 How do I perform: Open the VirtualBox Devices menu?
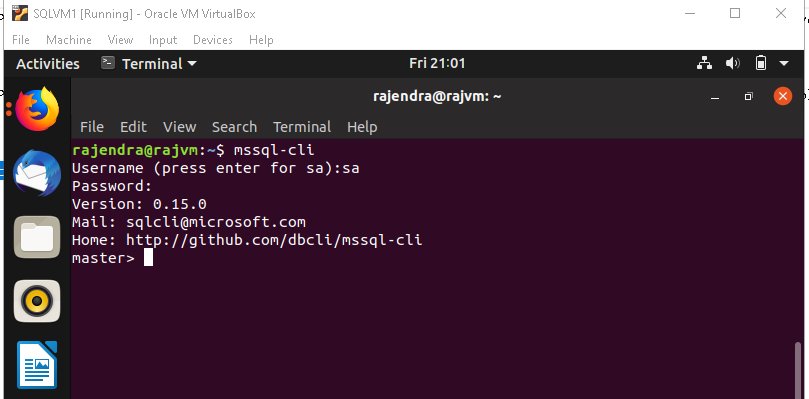coord(213,40)
